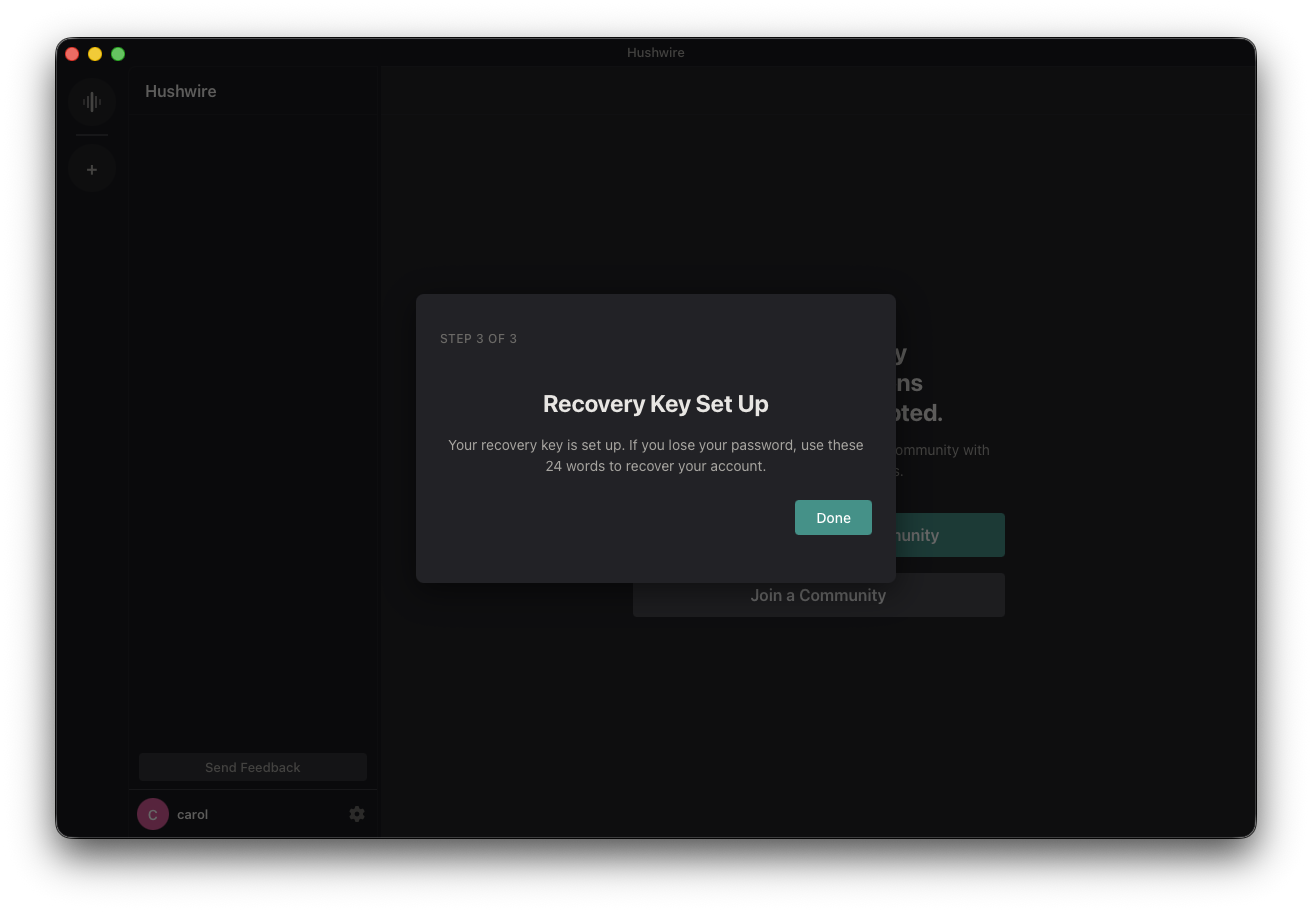
Task: Minimize the window with the yellow button
Action: click(95, 53)
